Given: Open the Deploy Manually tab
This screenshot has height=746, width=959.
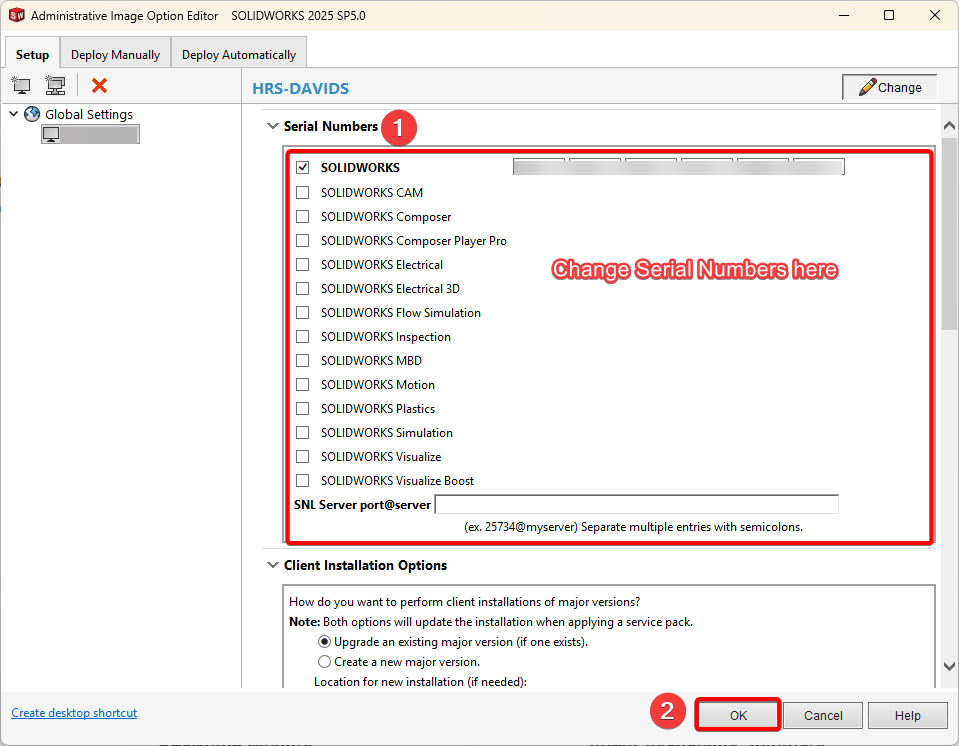Looking at the screenshot, I should click(x=115, y=54).
